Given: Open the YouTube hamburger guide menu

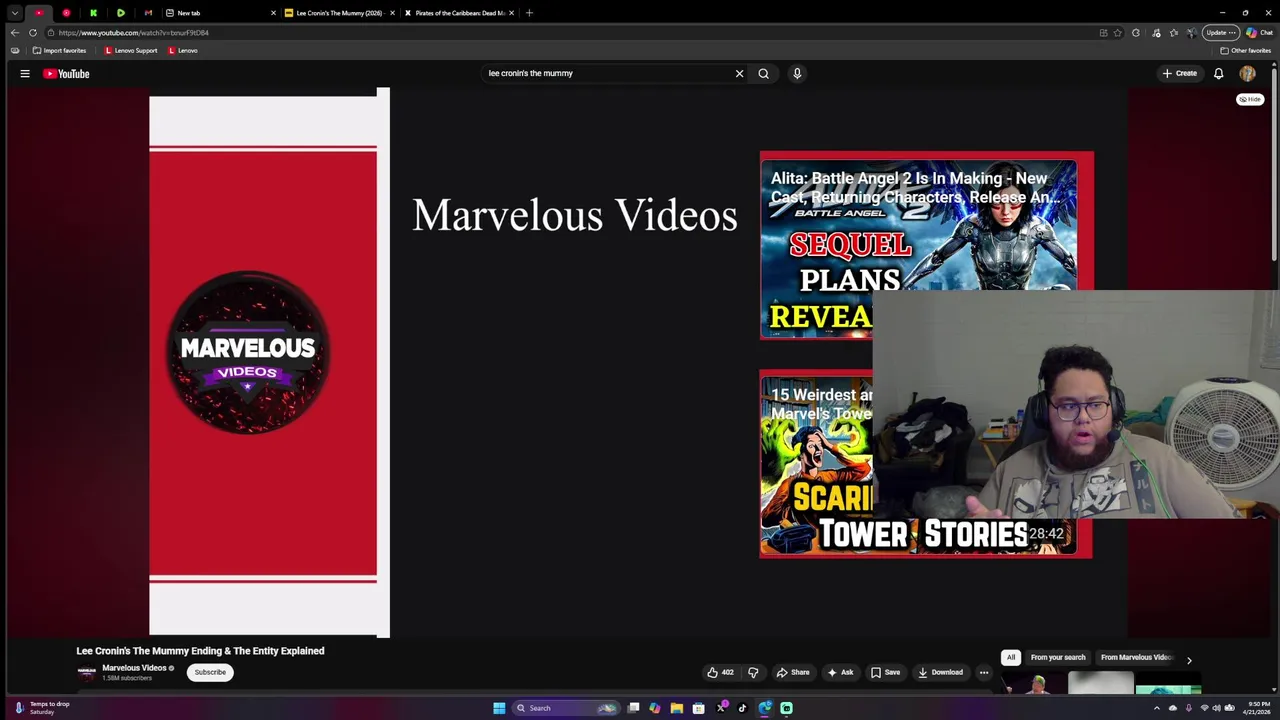Looking at the screenshot, I should coord(25,73).
